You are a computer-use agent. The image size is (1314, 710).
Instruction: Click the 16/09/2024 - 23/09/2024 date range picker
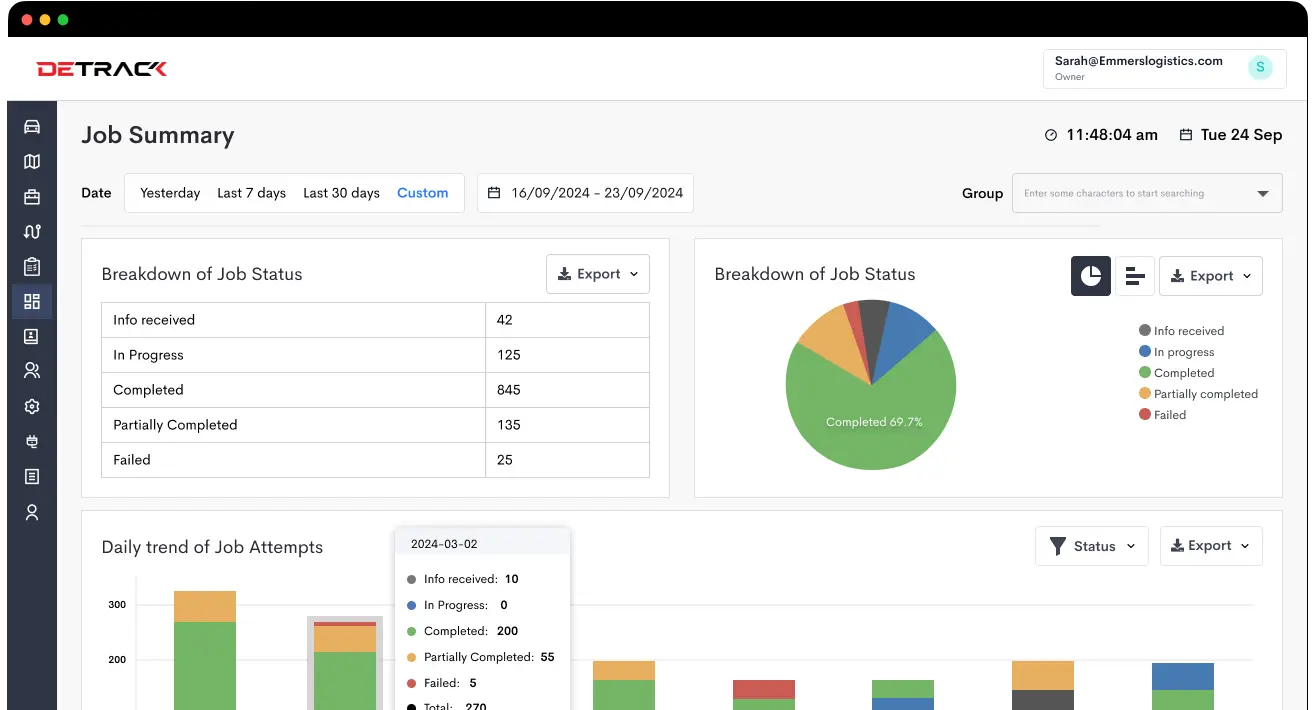point(585,193)
